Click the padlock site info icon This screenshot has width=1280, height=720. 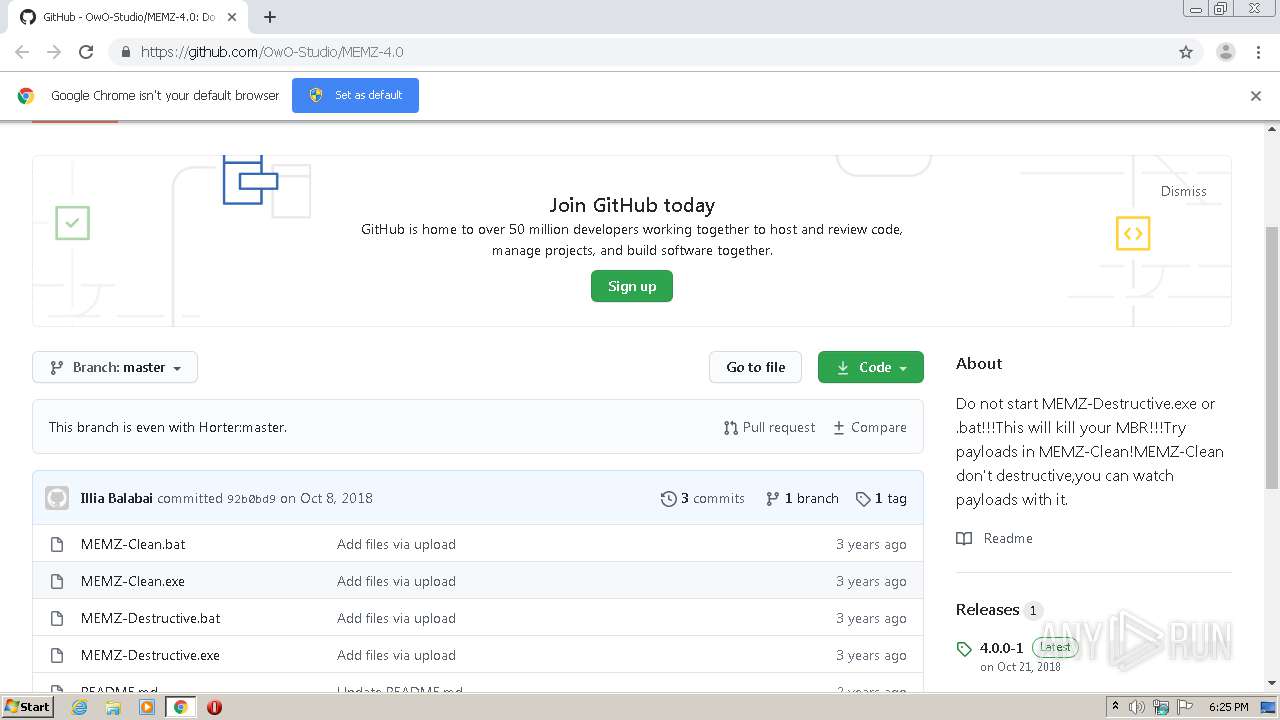coord(125,52)
